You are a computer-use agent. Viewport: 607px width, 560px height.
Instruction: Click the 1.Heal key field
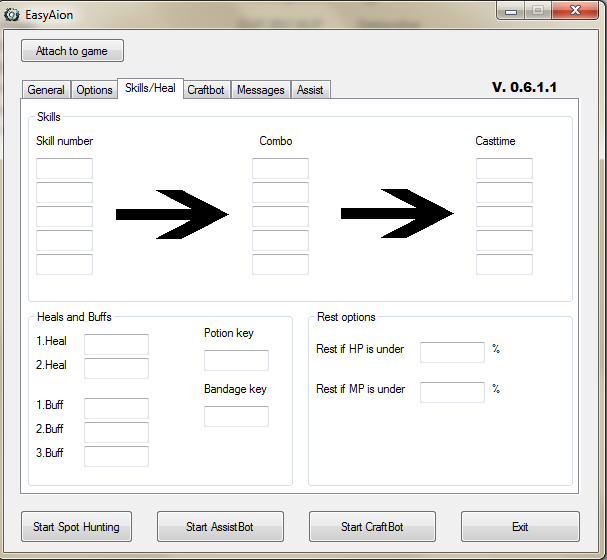[x=116, y=345]
